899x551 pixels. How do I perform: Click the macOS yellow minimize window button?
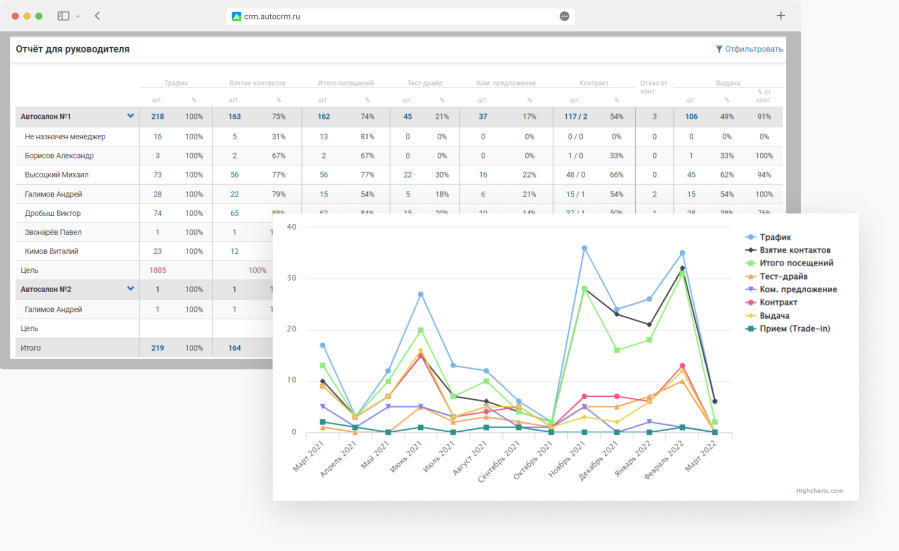click(x=27, y=16)
